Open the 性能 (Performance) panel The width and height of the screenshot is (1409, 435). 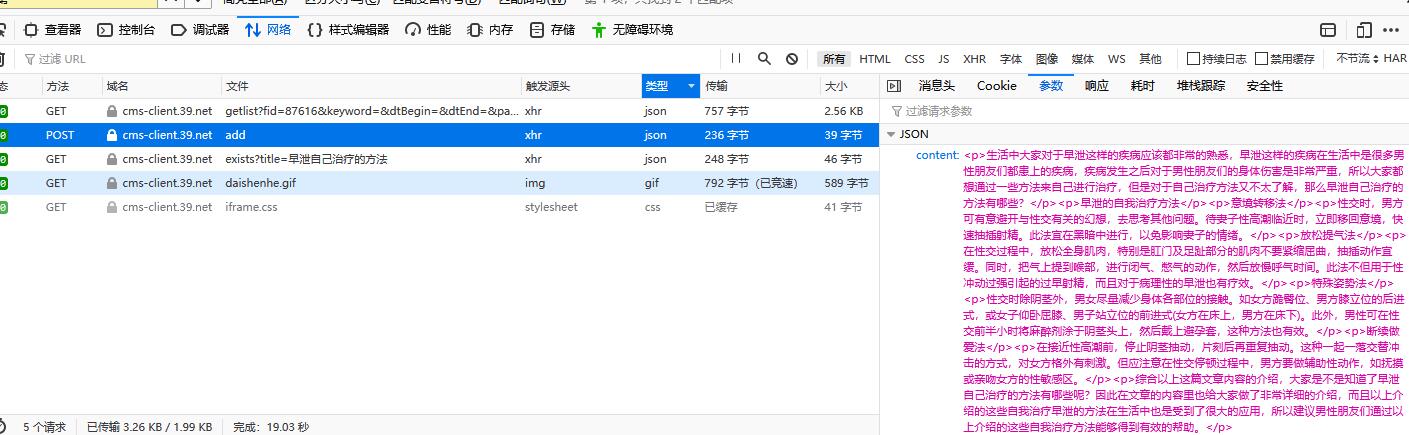coord(428,30)
